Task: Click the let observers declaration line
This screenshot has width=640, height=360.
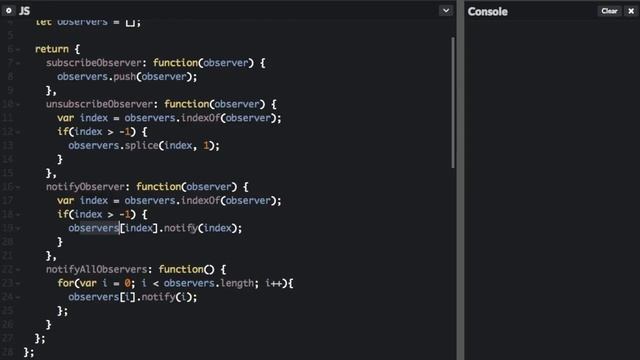Action: click(88, 22)
